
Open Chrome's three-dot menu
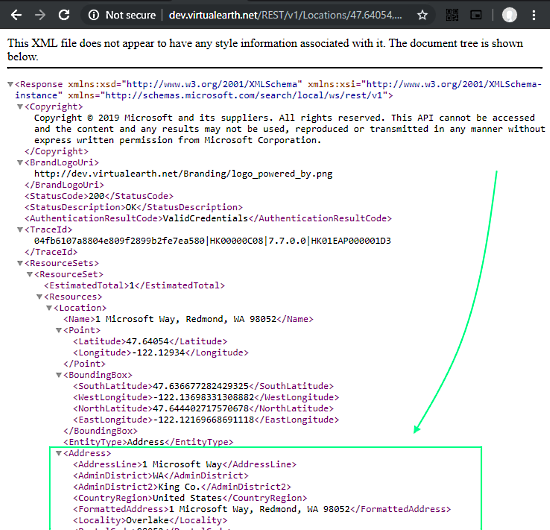[x=534, y=15]
